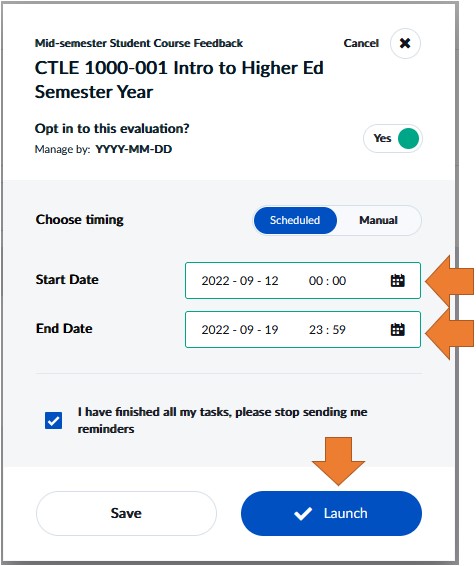Switch timing to Manual

tap(378, 220)
